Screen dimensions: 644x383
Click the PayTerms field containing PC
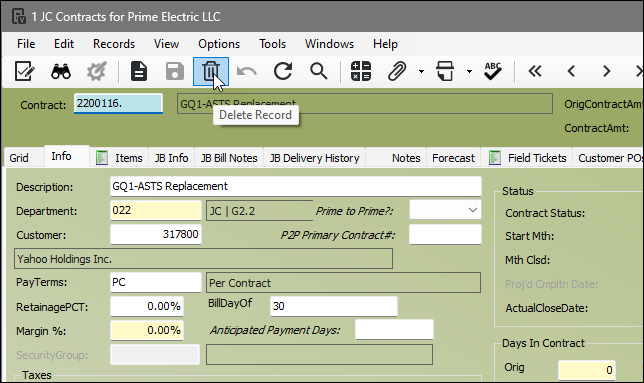click(x=156, y=282)
